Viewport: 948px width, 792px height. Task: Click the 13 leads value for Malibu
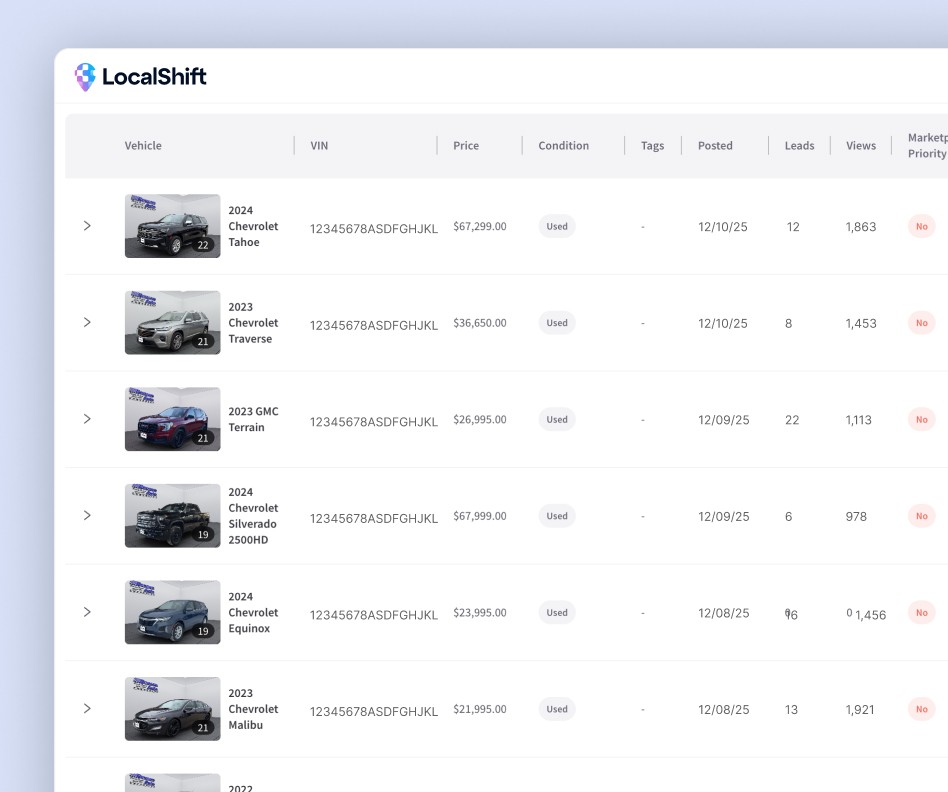791,709
